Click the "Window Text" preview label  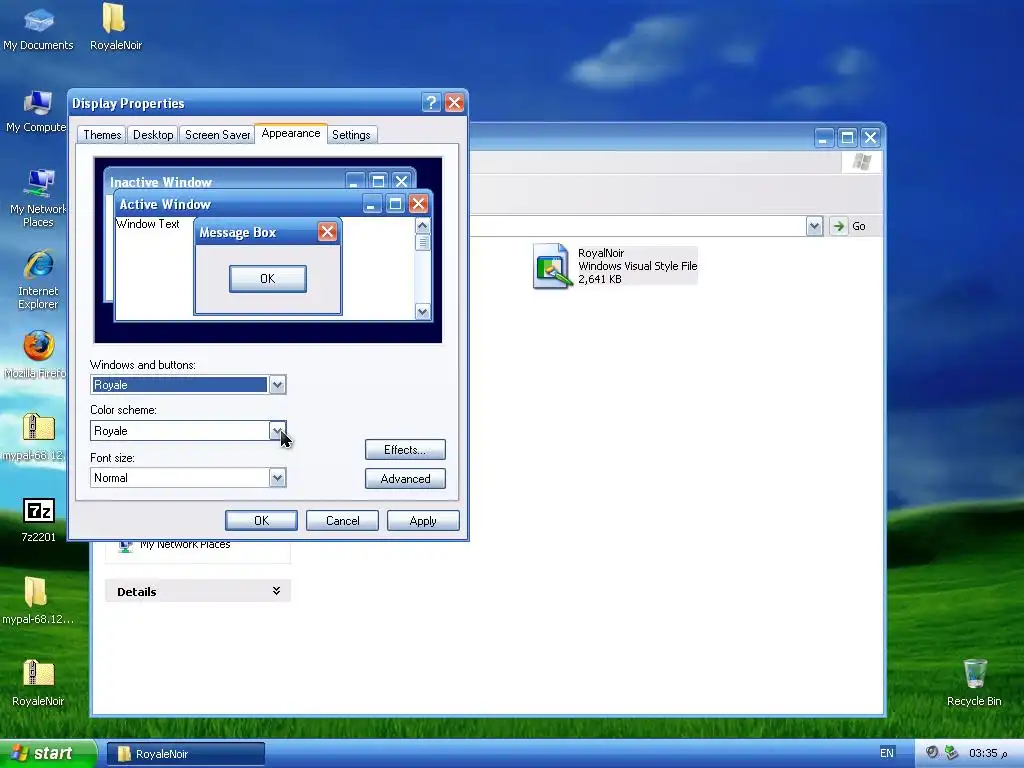[148, 223]
